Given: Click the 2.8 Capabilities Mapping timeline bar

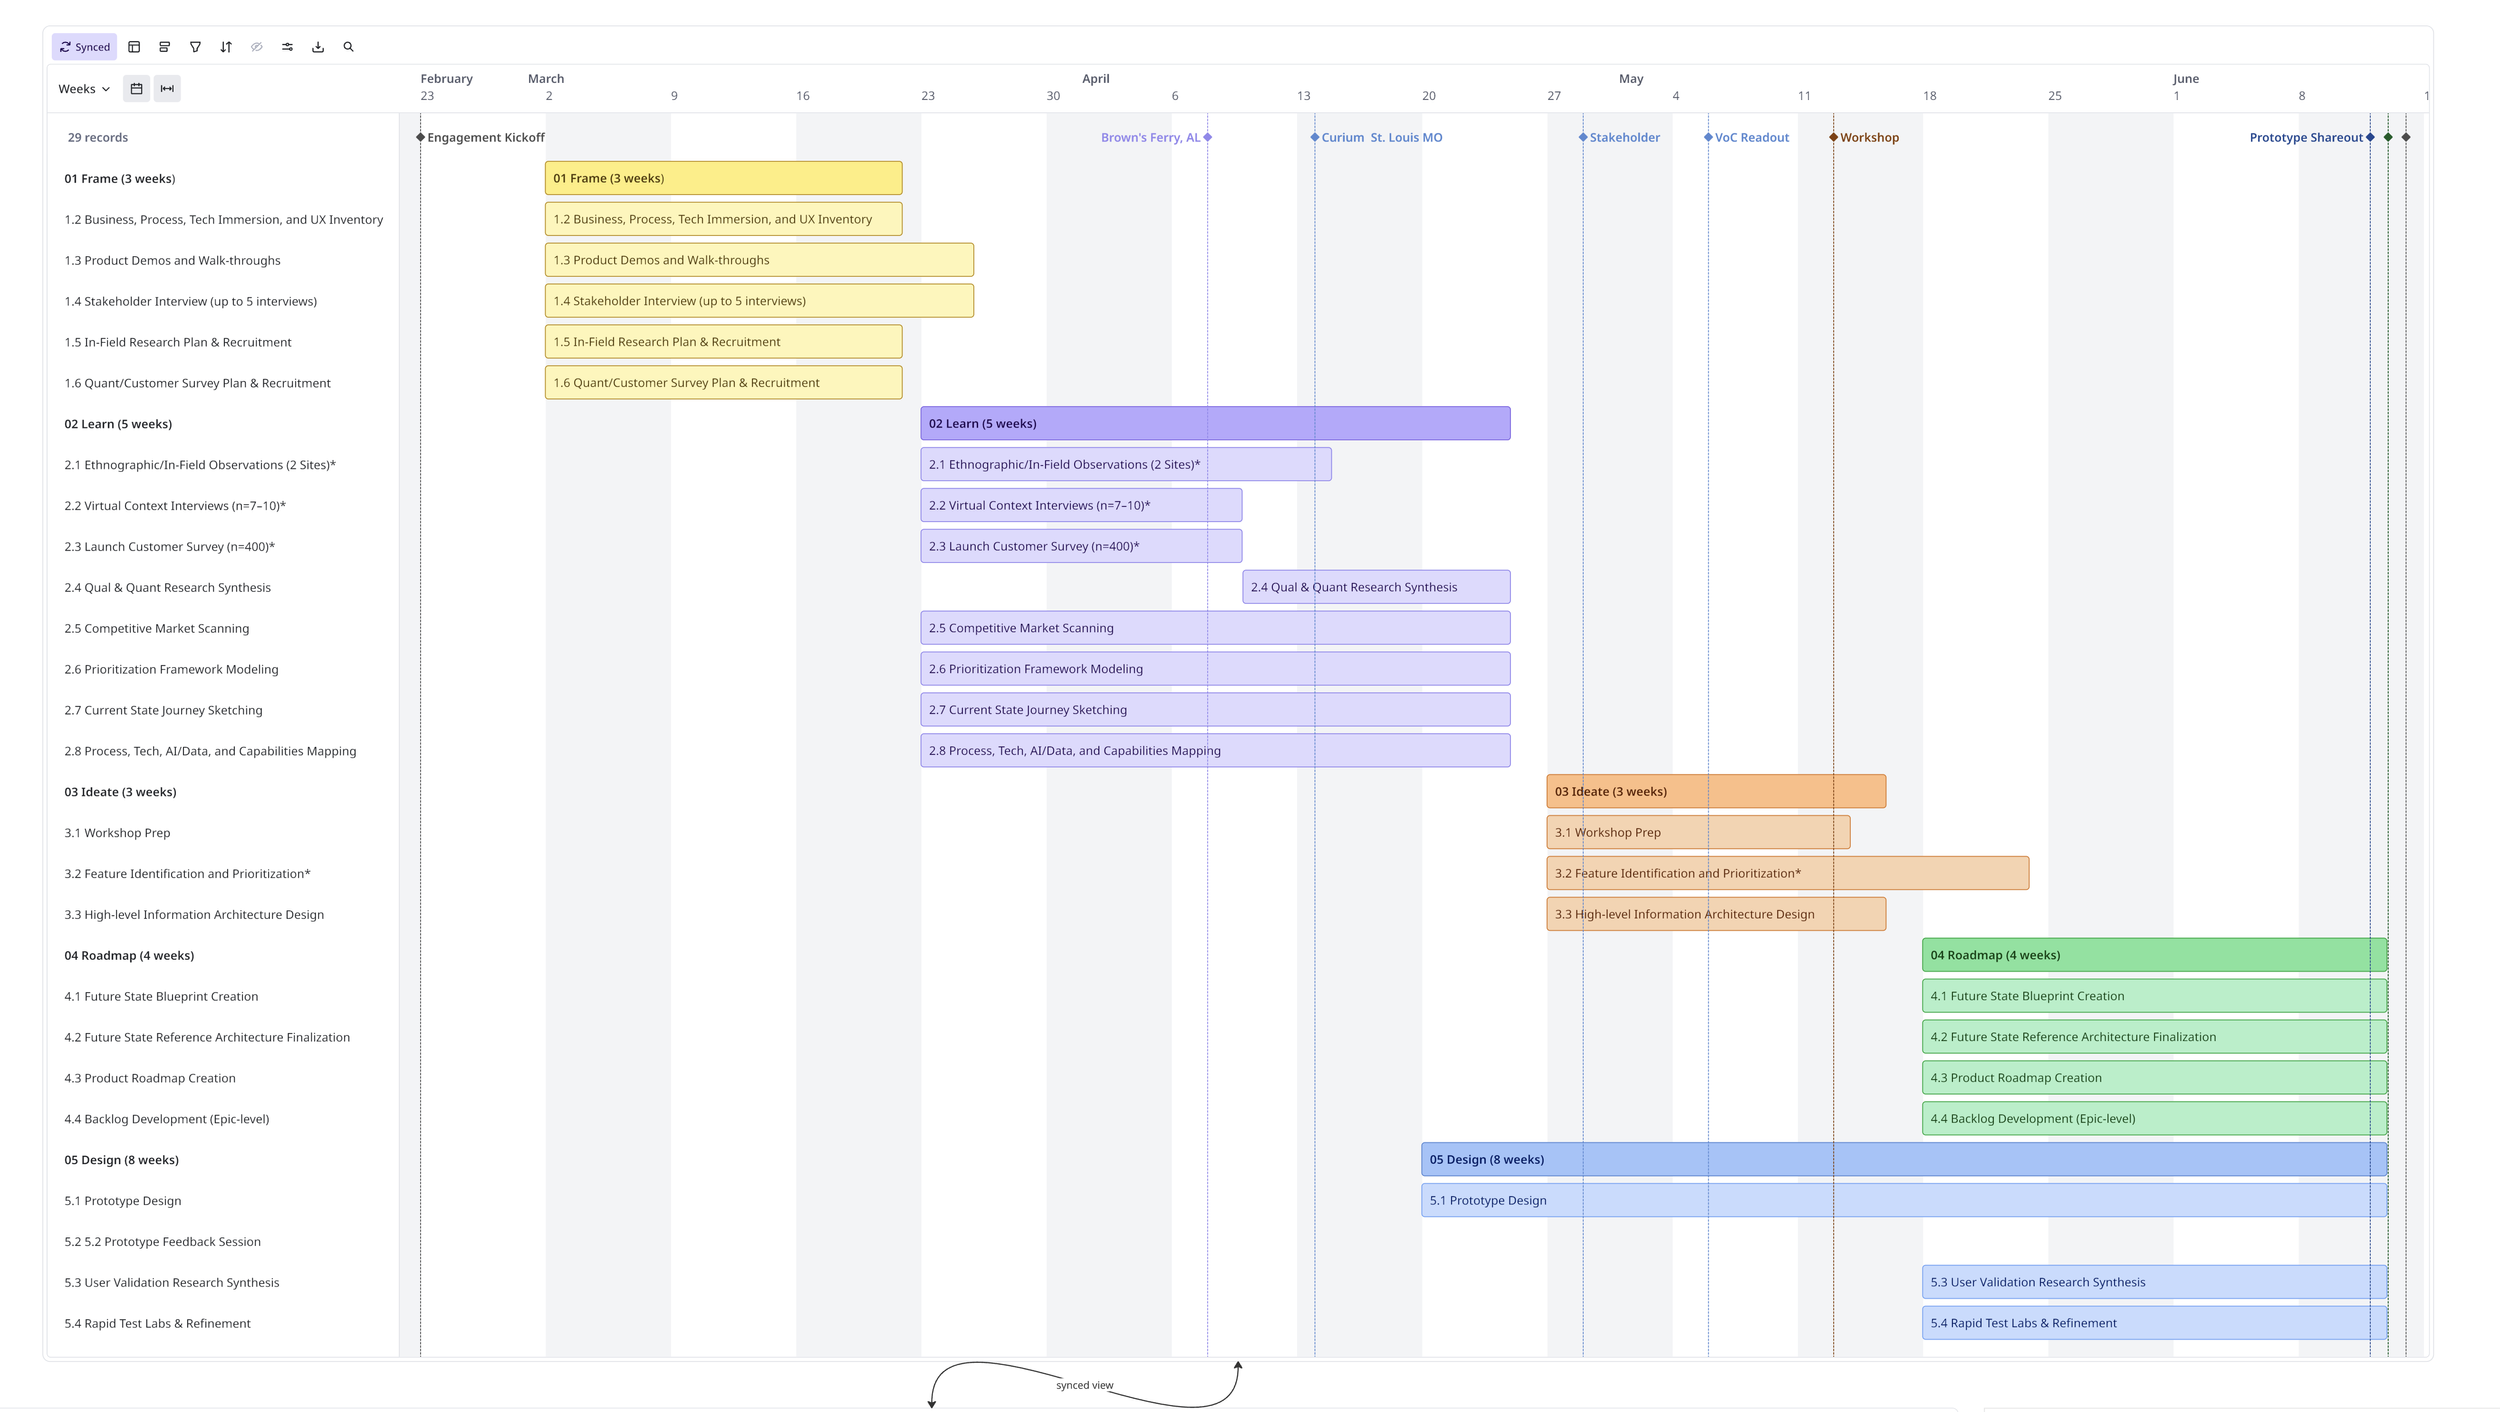Looking at the screenshot, I should (x=1215, y=750).
